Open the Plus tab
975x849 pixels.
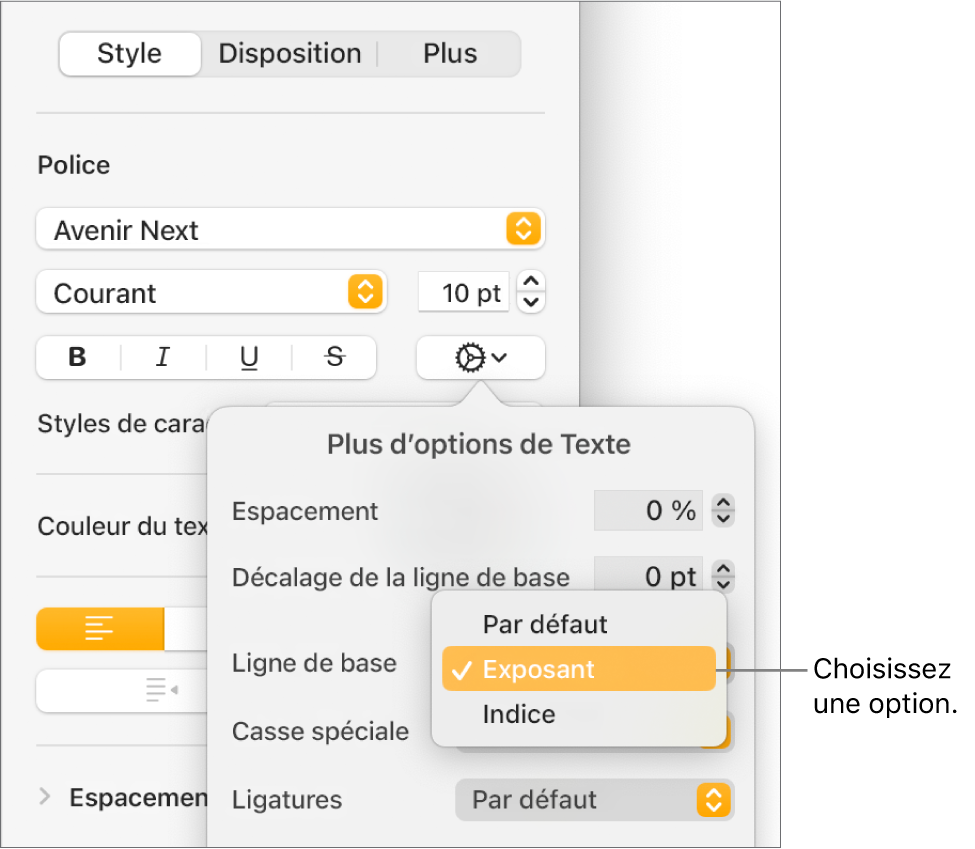(x=450, y=54)
